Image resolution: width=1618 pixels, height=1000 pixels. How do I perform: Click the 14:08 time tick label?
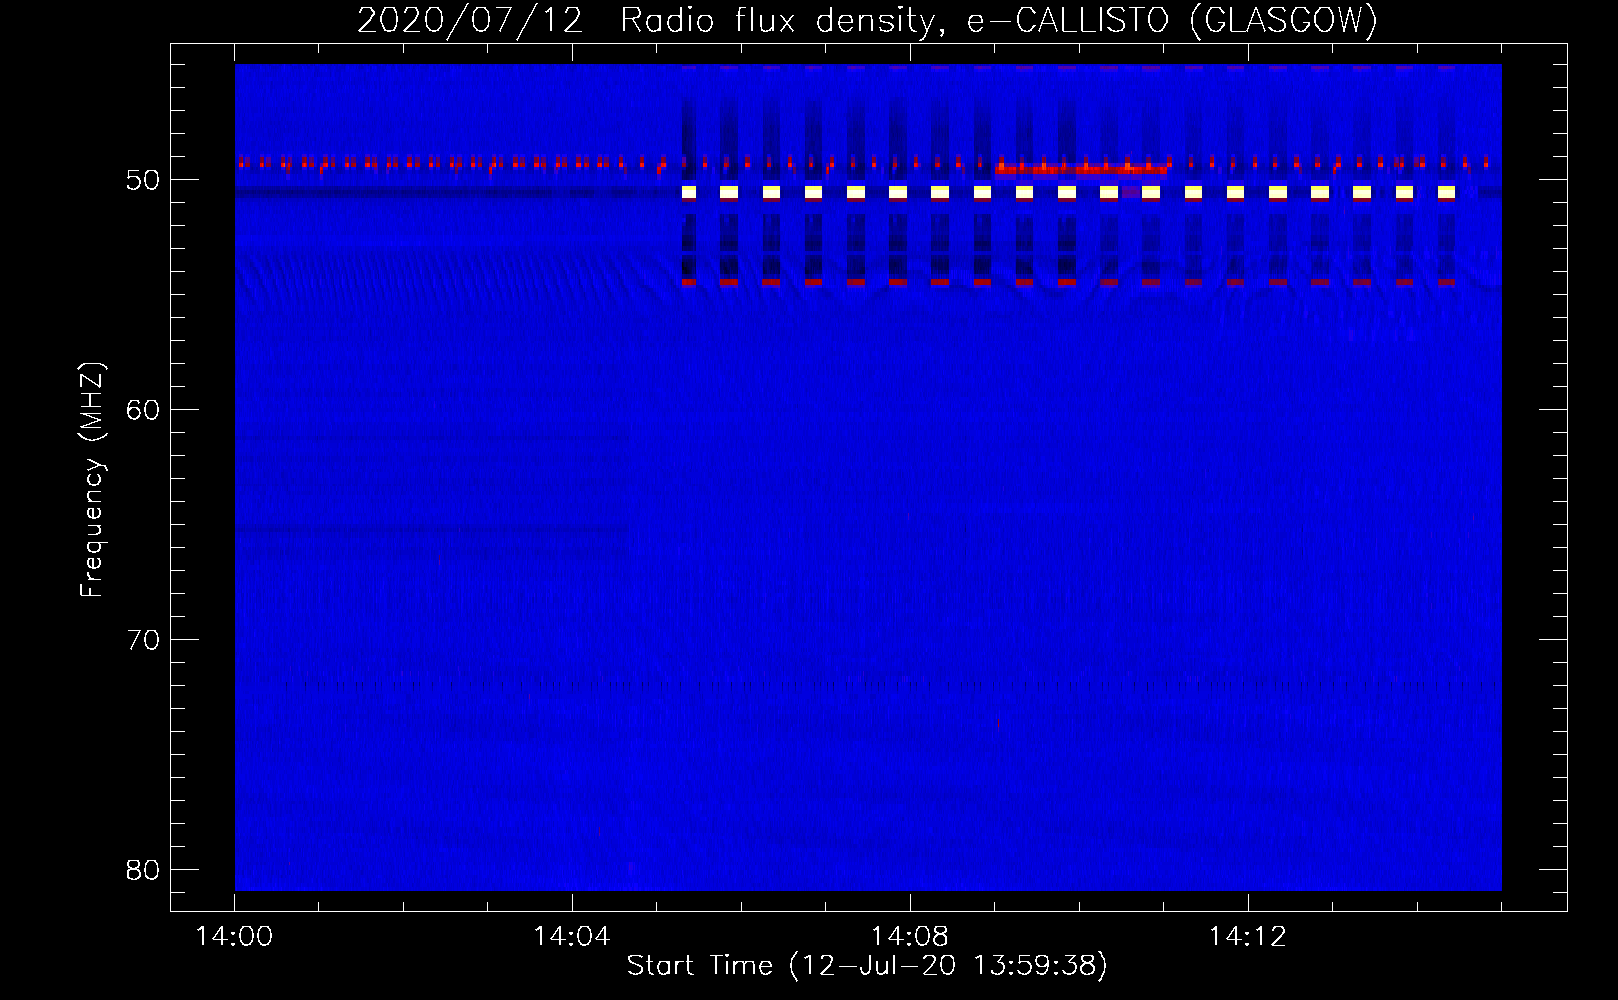point(910,937)
